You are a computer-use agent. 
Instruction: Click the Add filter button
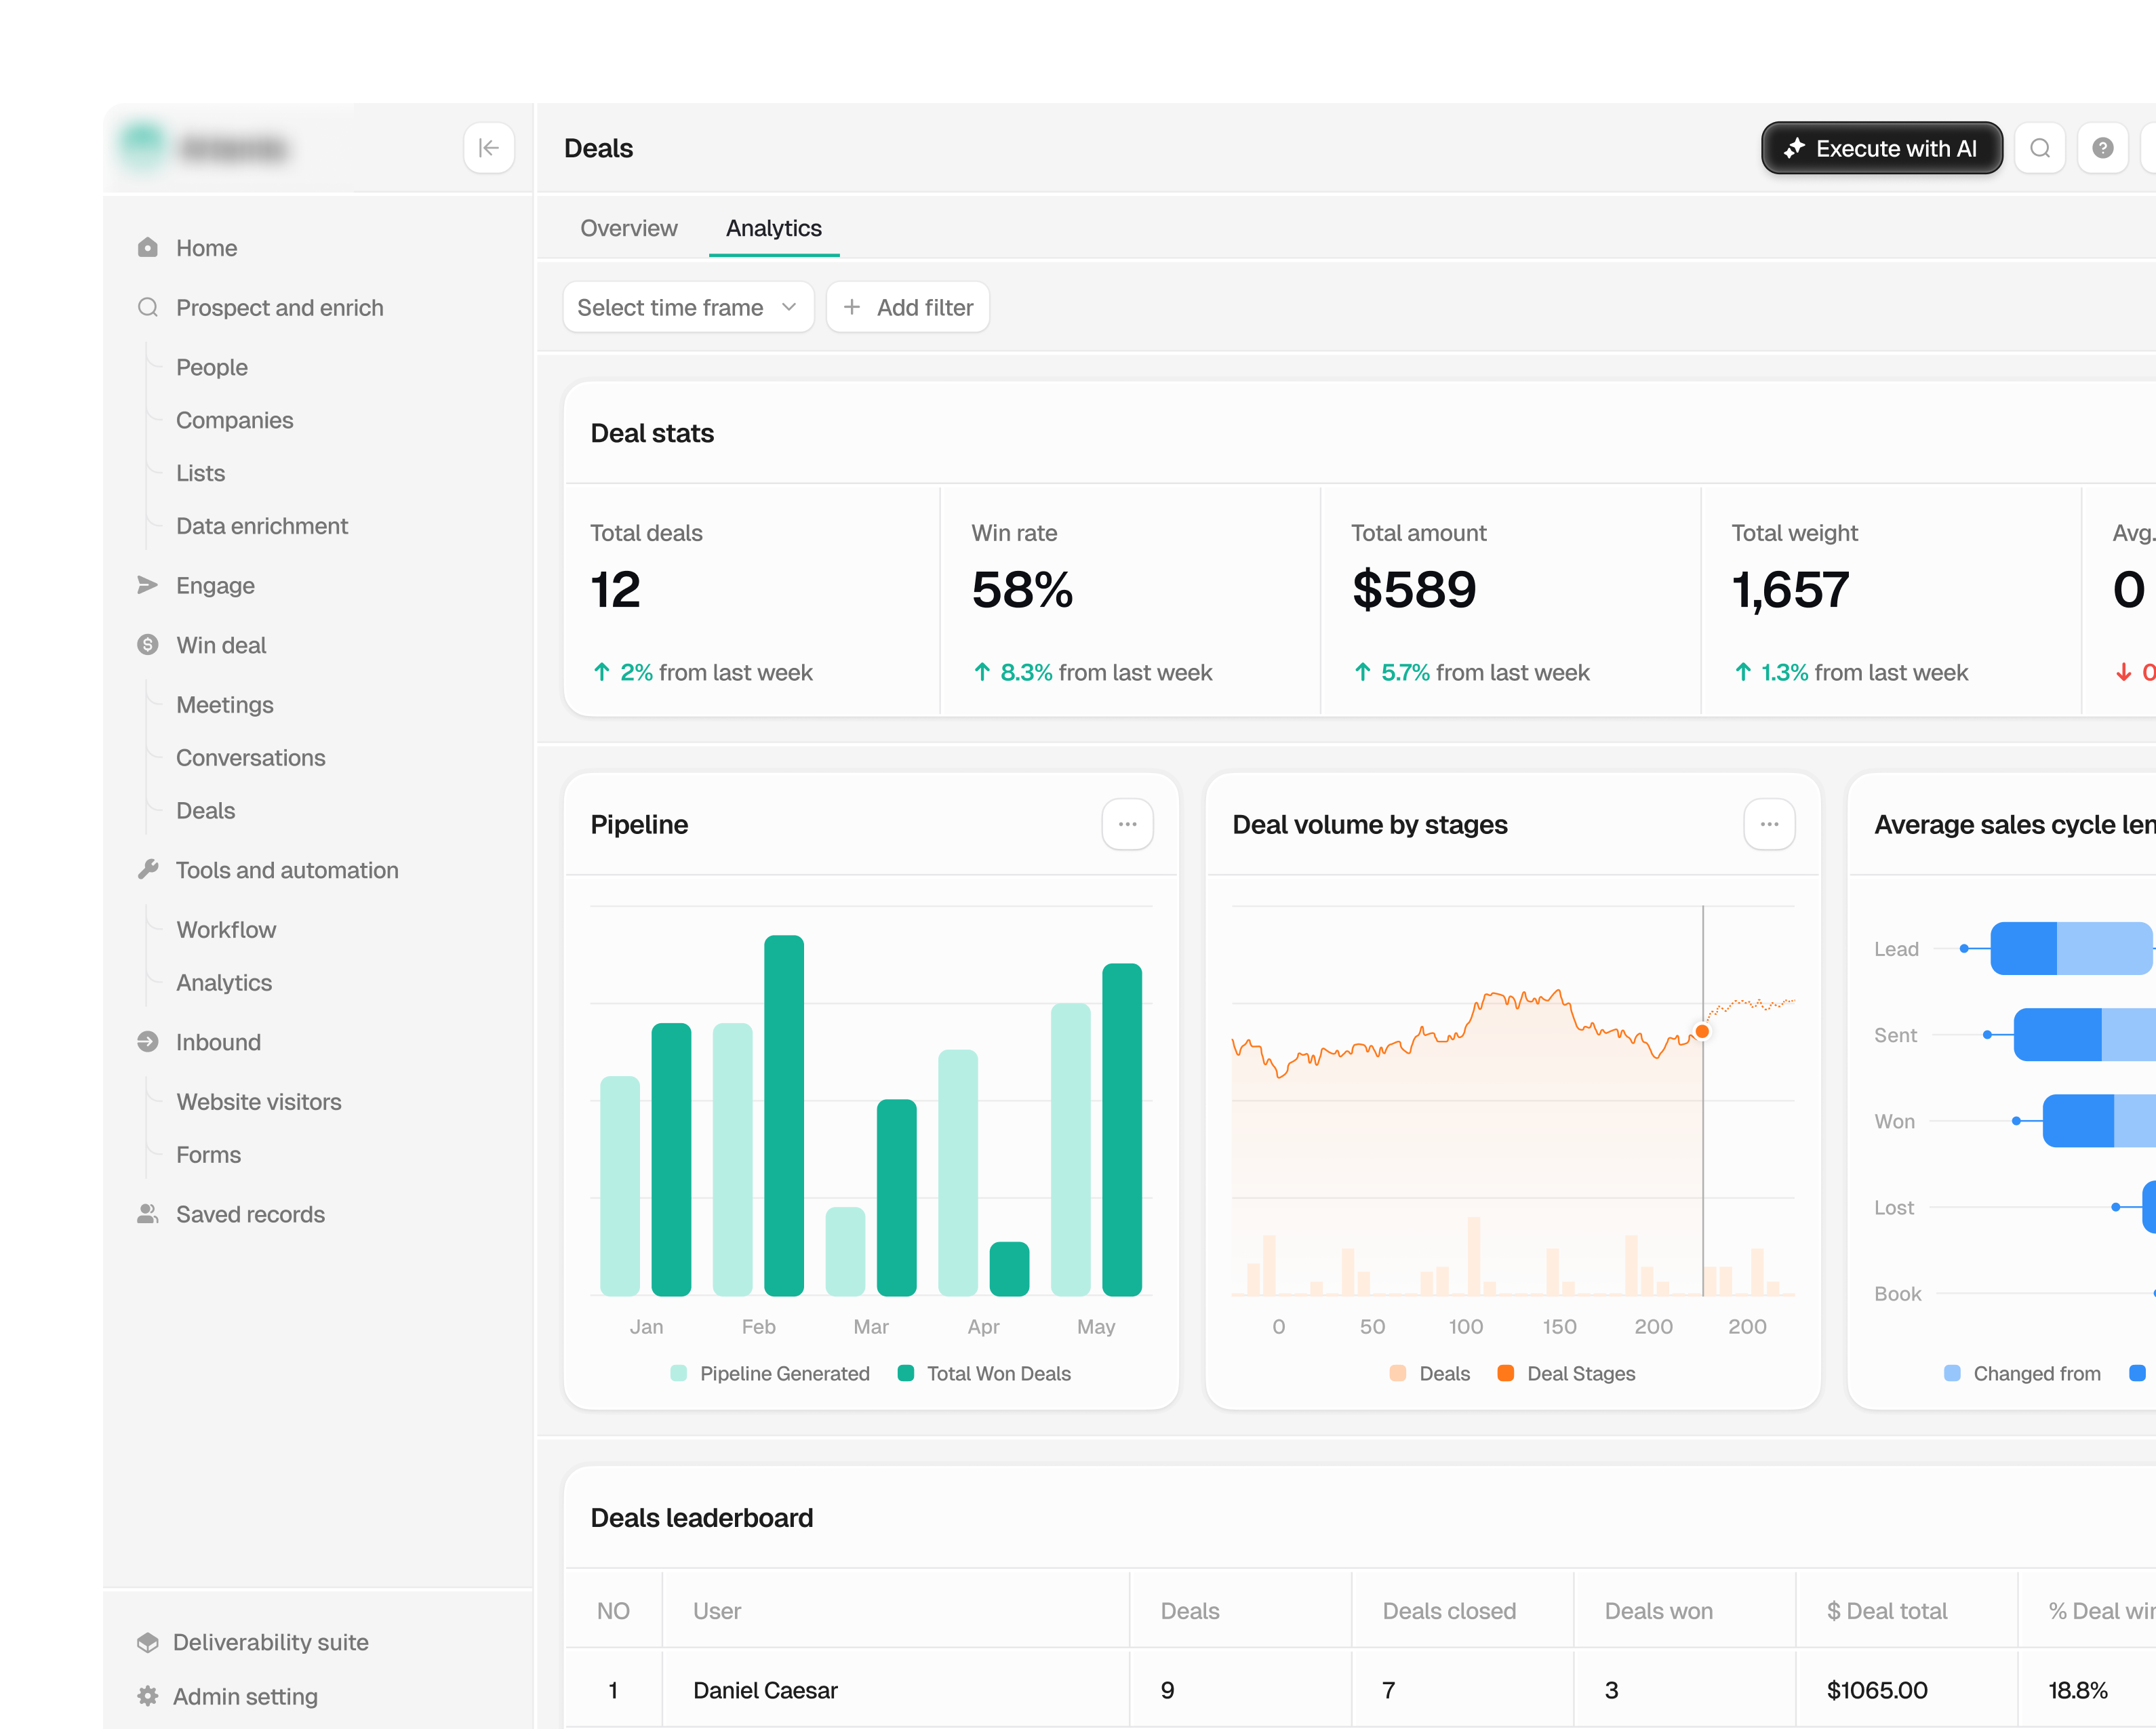908,307
